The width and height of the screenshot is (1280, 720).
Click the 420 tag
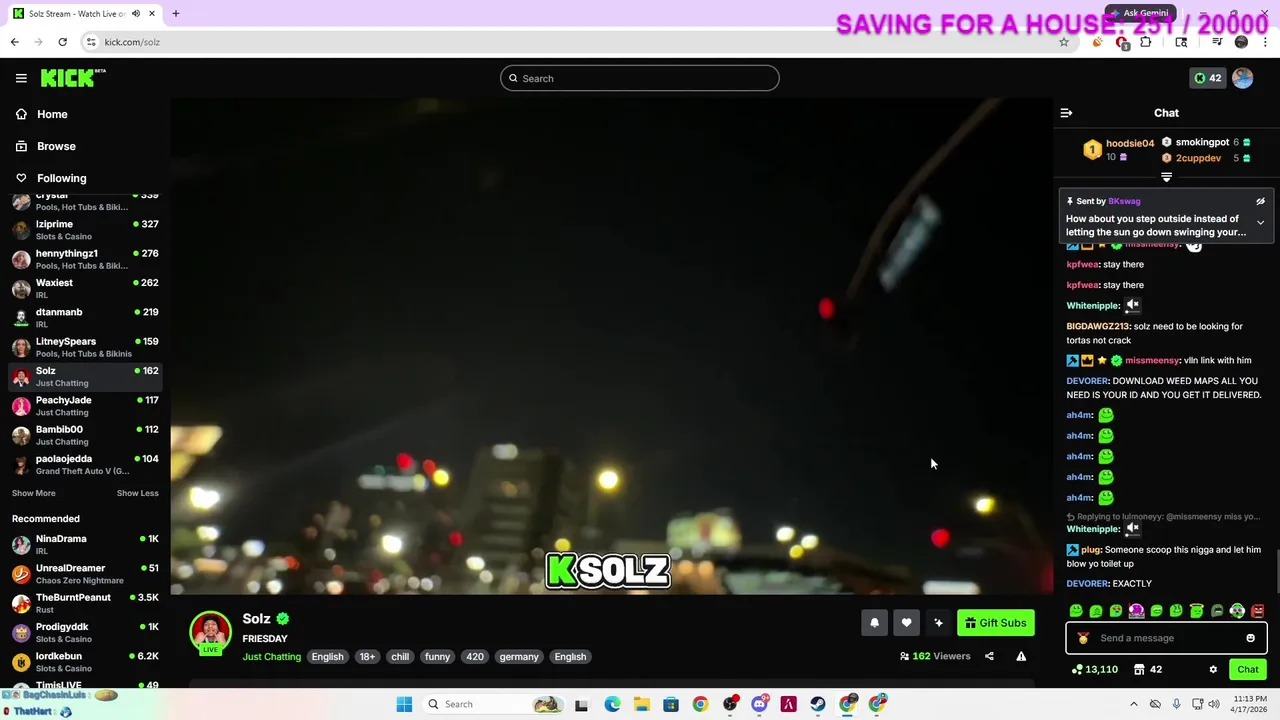[475, 657]
